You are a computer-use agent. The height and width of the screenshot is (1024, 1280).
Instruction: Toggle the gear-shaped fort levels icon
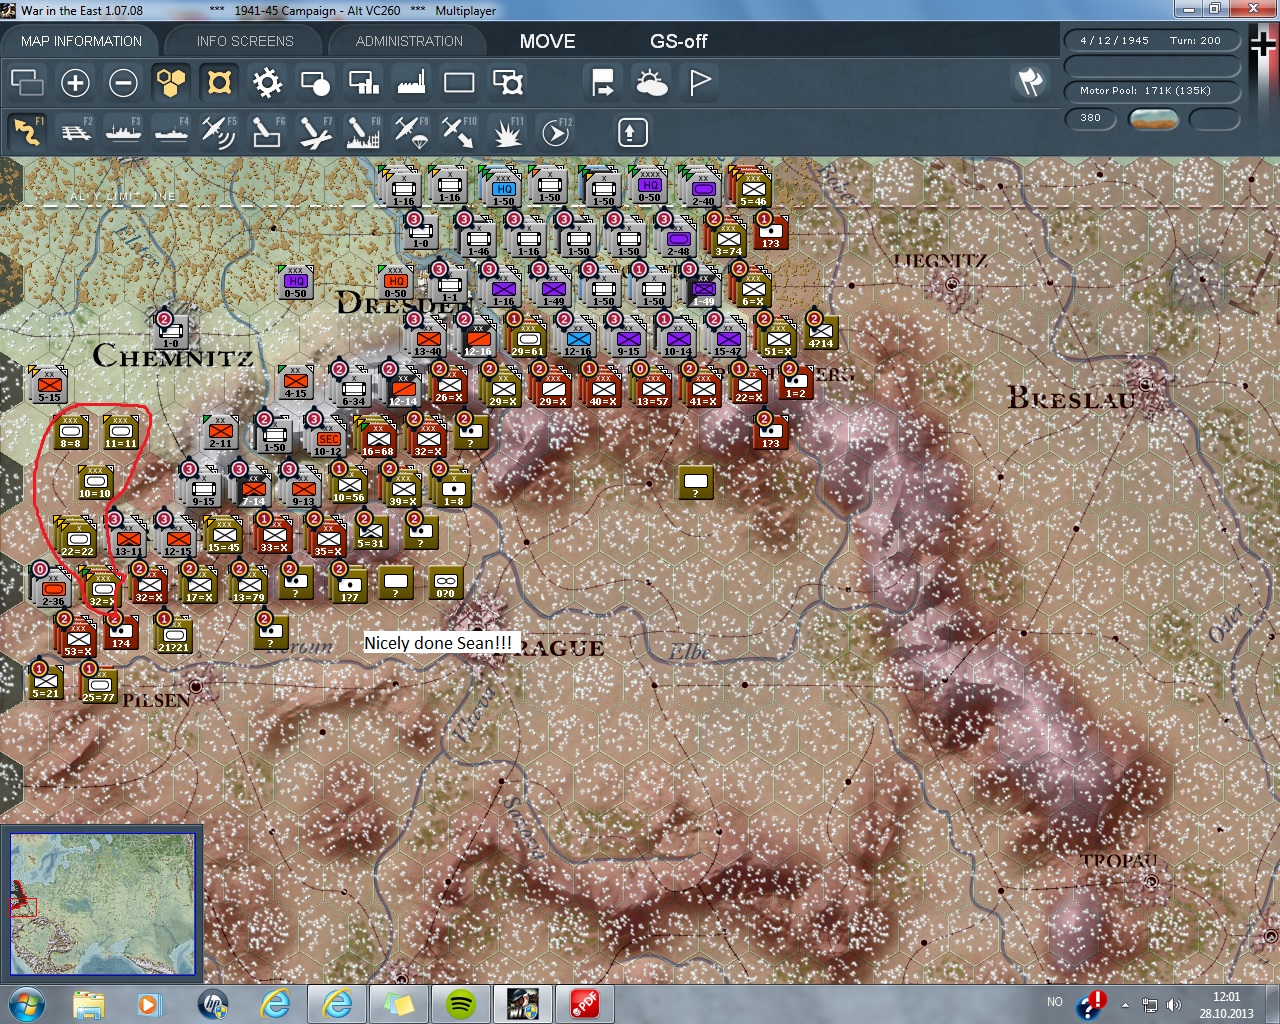(267, 82)
